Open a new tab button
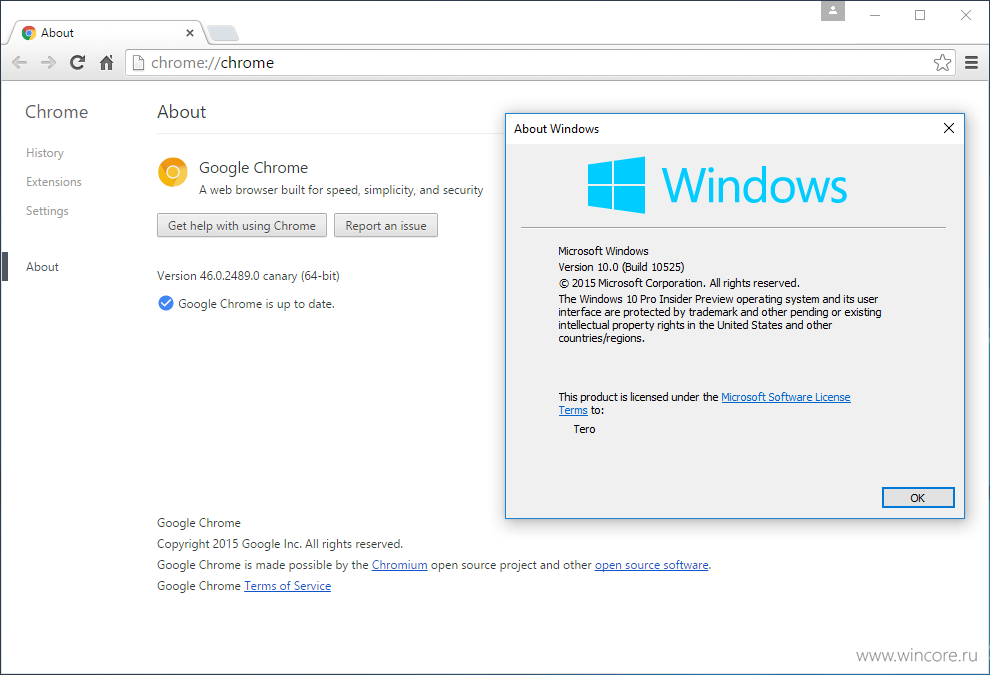The image size is (990, 675). click(223, 33)
